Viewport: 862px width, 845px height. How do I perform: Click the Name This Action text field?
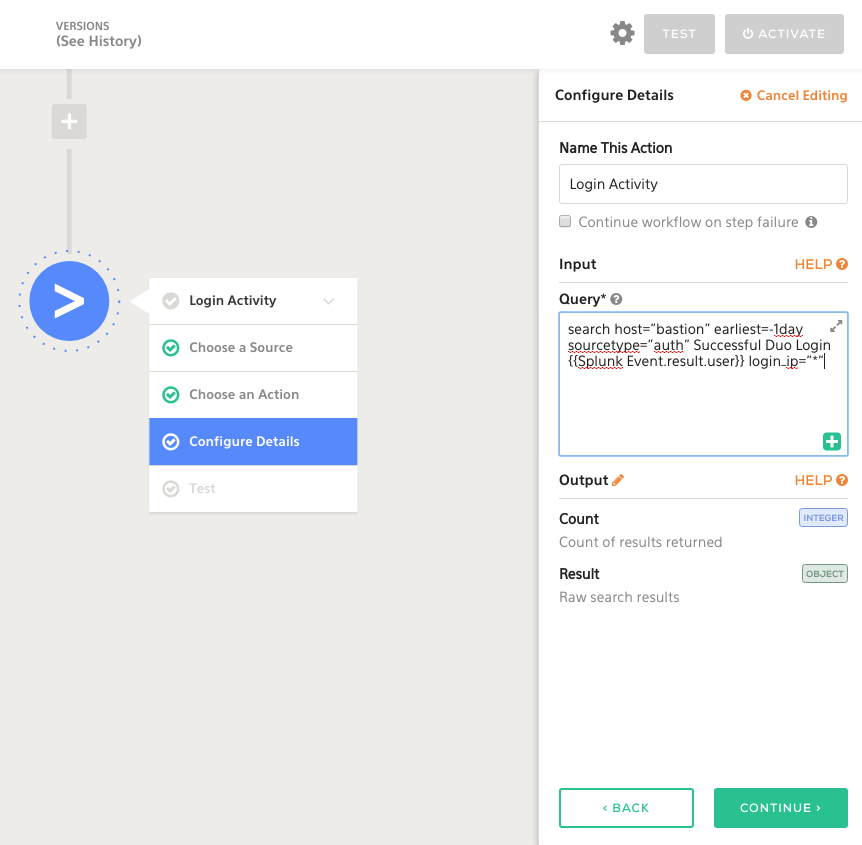click(x=703, y=184)
